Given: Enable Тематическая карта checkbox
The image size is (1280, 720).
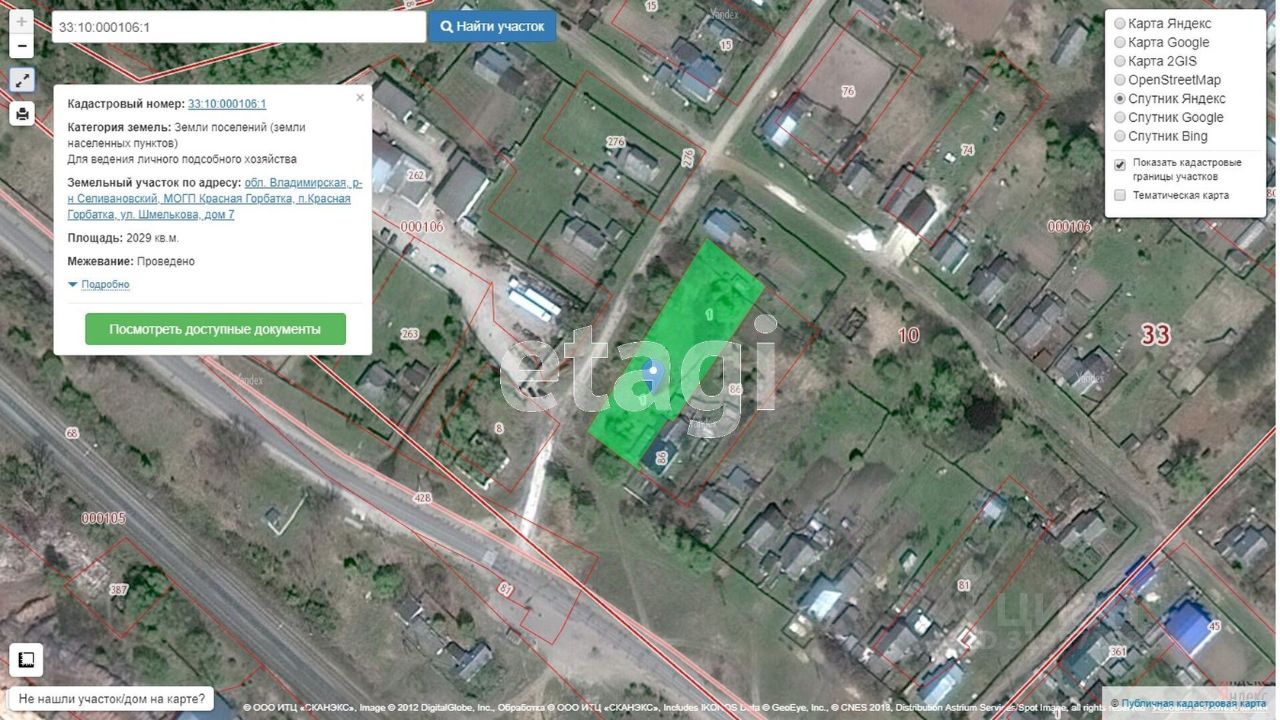Looking at the screenshot, I should click(1120, 196).
